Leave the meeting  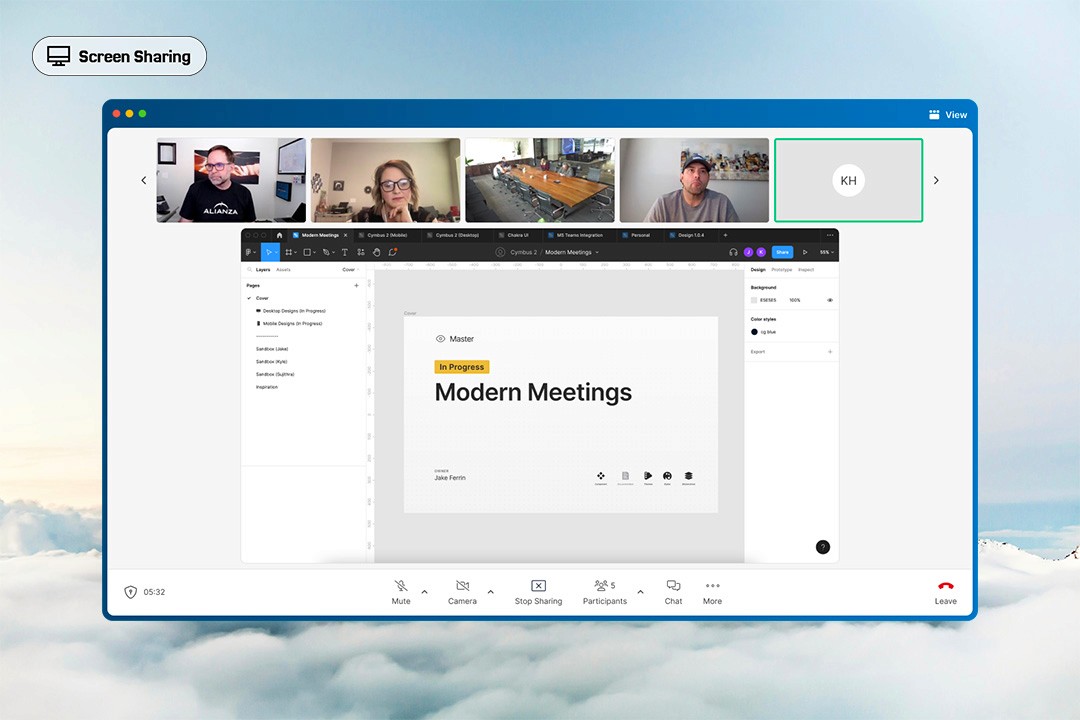[946, 592]
